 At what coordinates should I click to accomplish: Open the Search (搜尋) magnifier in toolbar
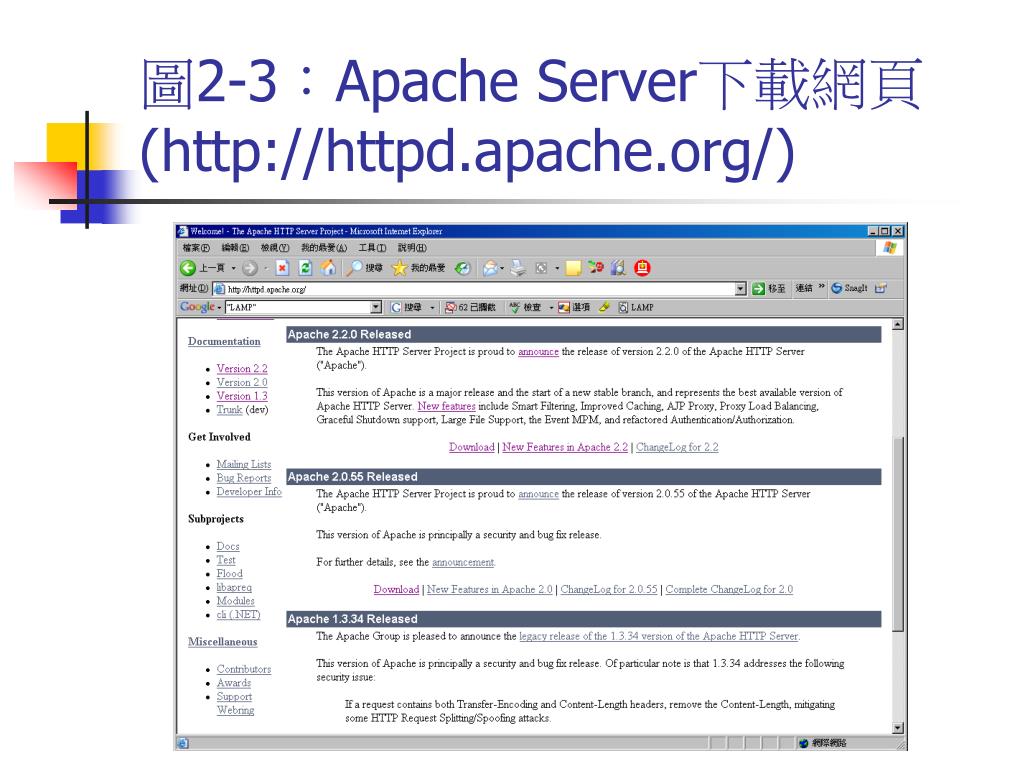pyautogui.click(x=364, y=268)
